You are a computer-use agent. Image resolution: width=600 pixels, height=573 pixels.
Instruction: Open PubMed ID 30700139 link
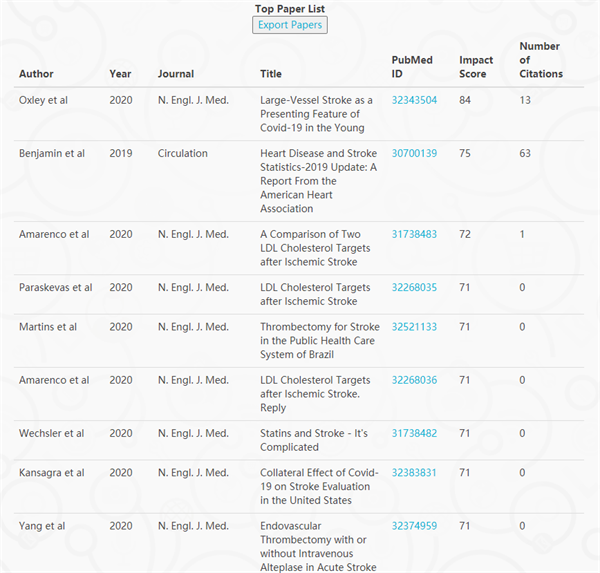414,153
